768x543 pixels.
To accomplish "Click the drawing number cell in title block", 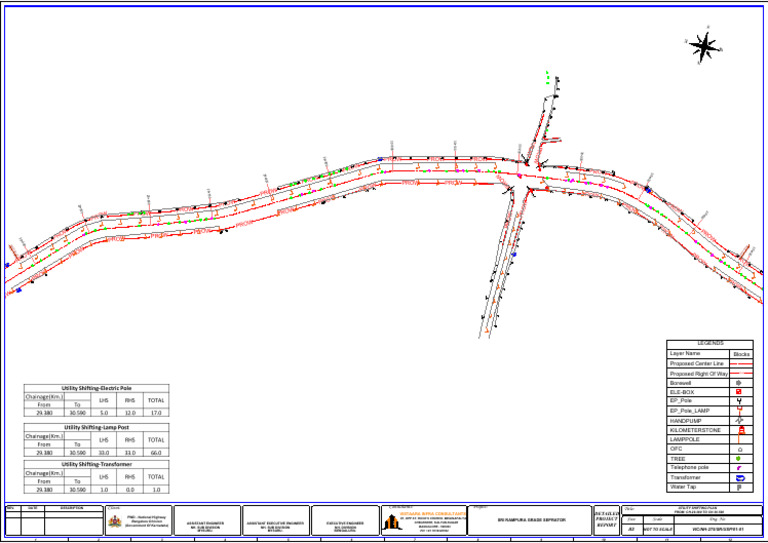I will tap(718, 530).
